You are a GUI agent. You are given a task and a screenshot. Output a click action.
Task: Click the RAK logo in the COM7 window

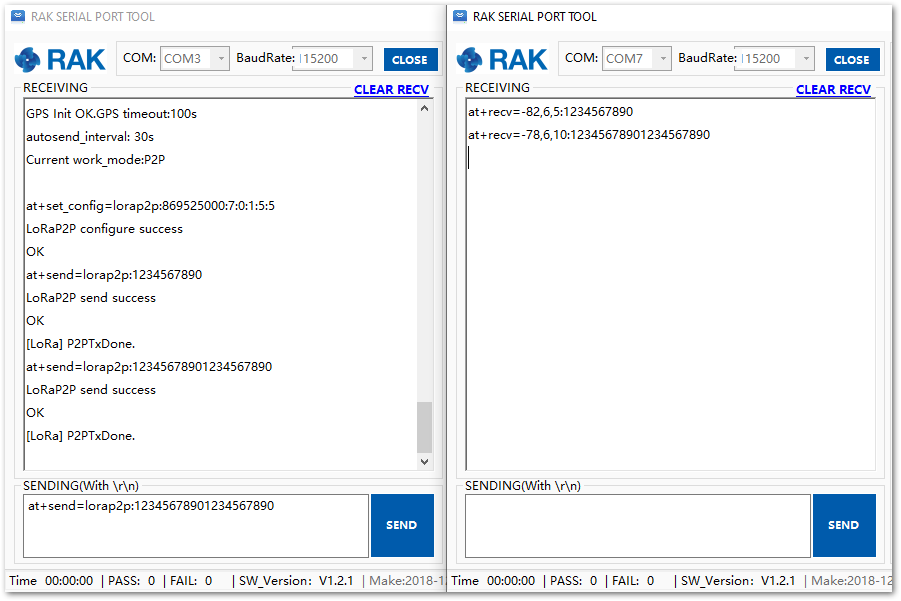coord(502,59)
